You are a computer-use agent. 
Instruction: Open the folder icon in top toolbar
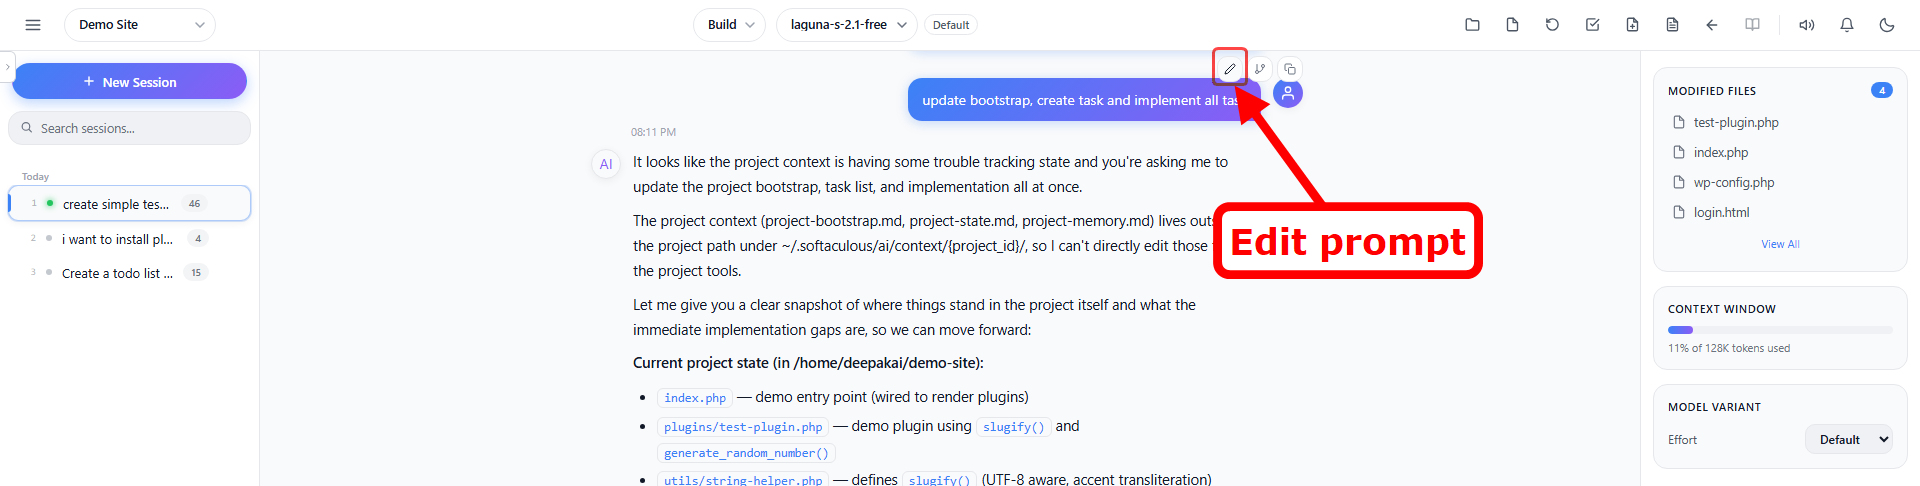(x=1472, y=25)
